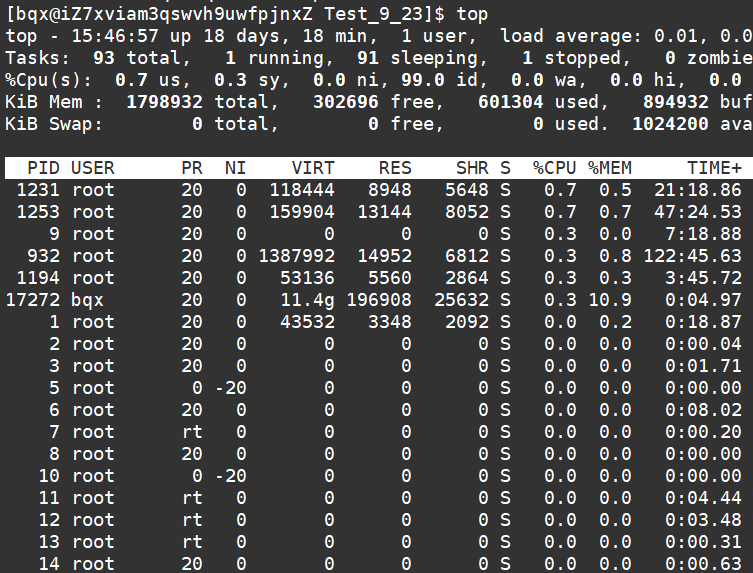
Task: Click the 'KiB Mem :' label
Action: click(x=54, y=102)
